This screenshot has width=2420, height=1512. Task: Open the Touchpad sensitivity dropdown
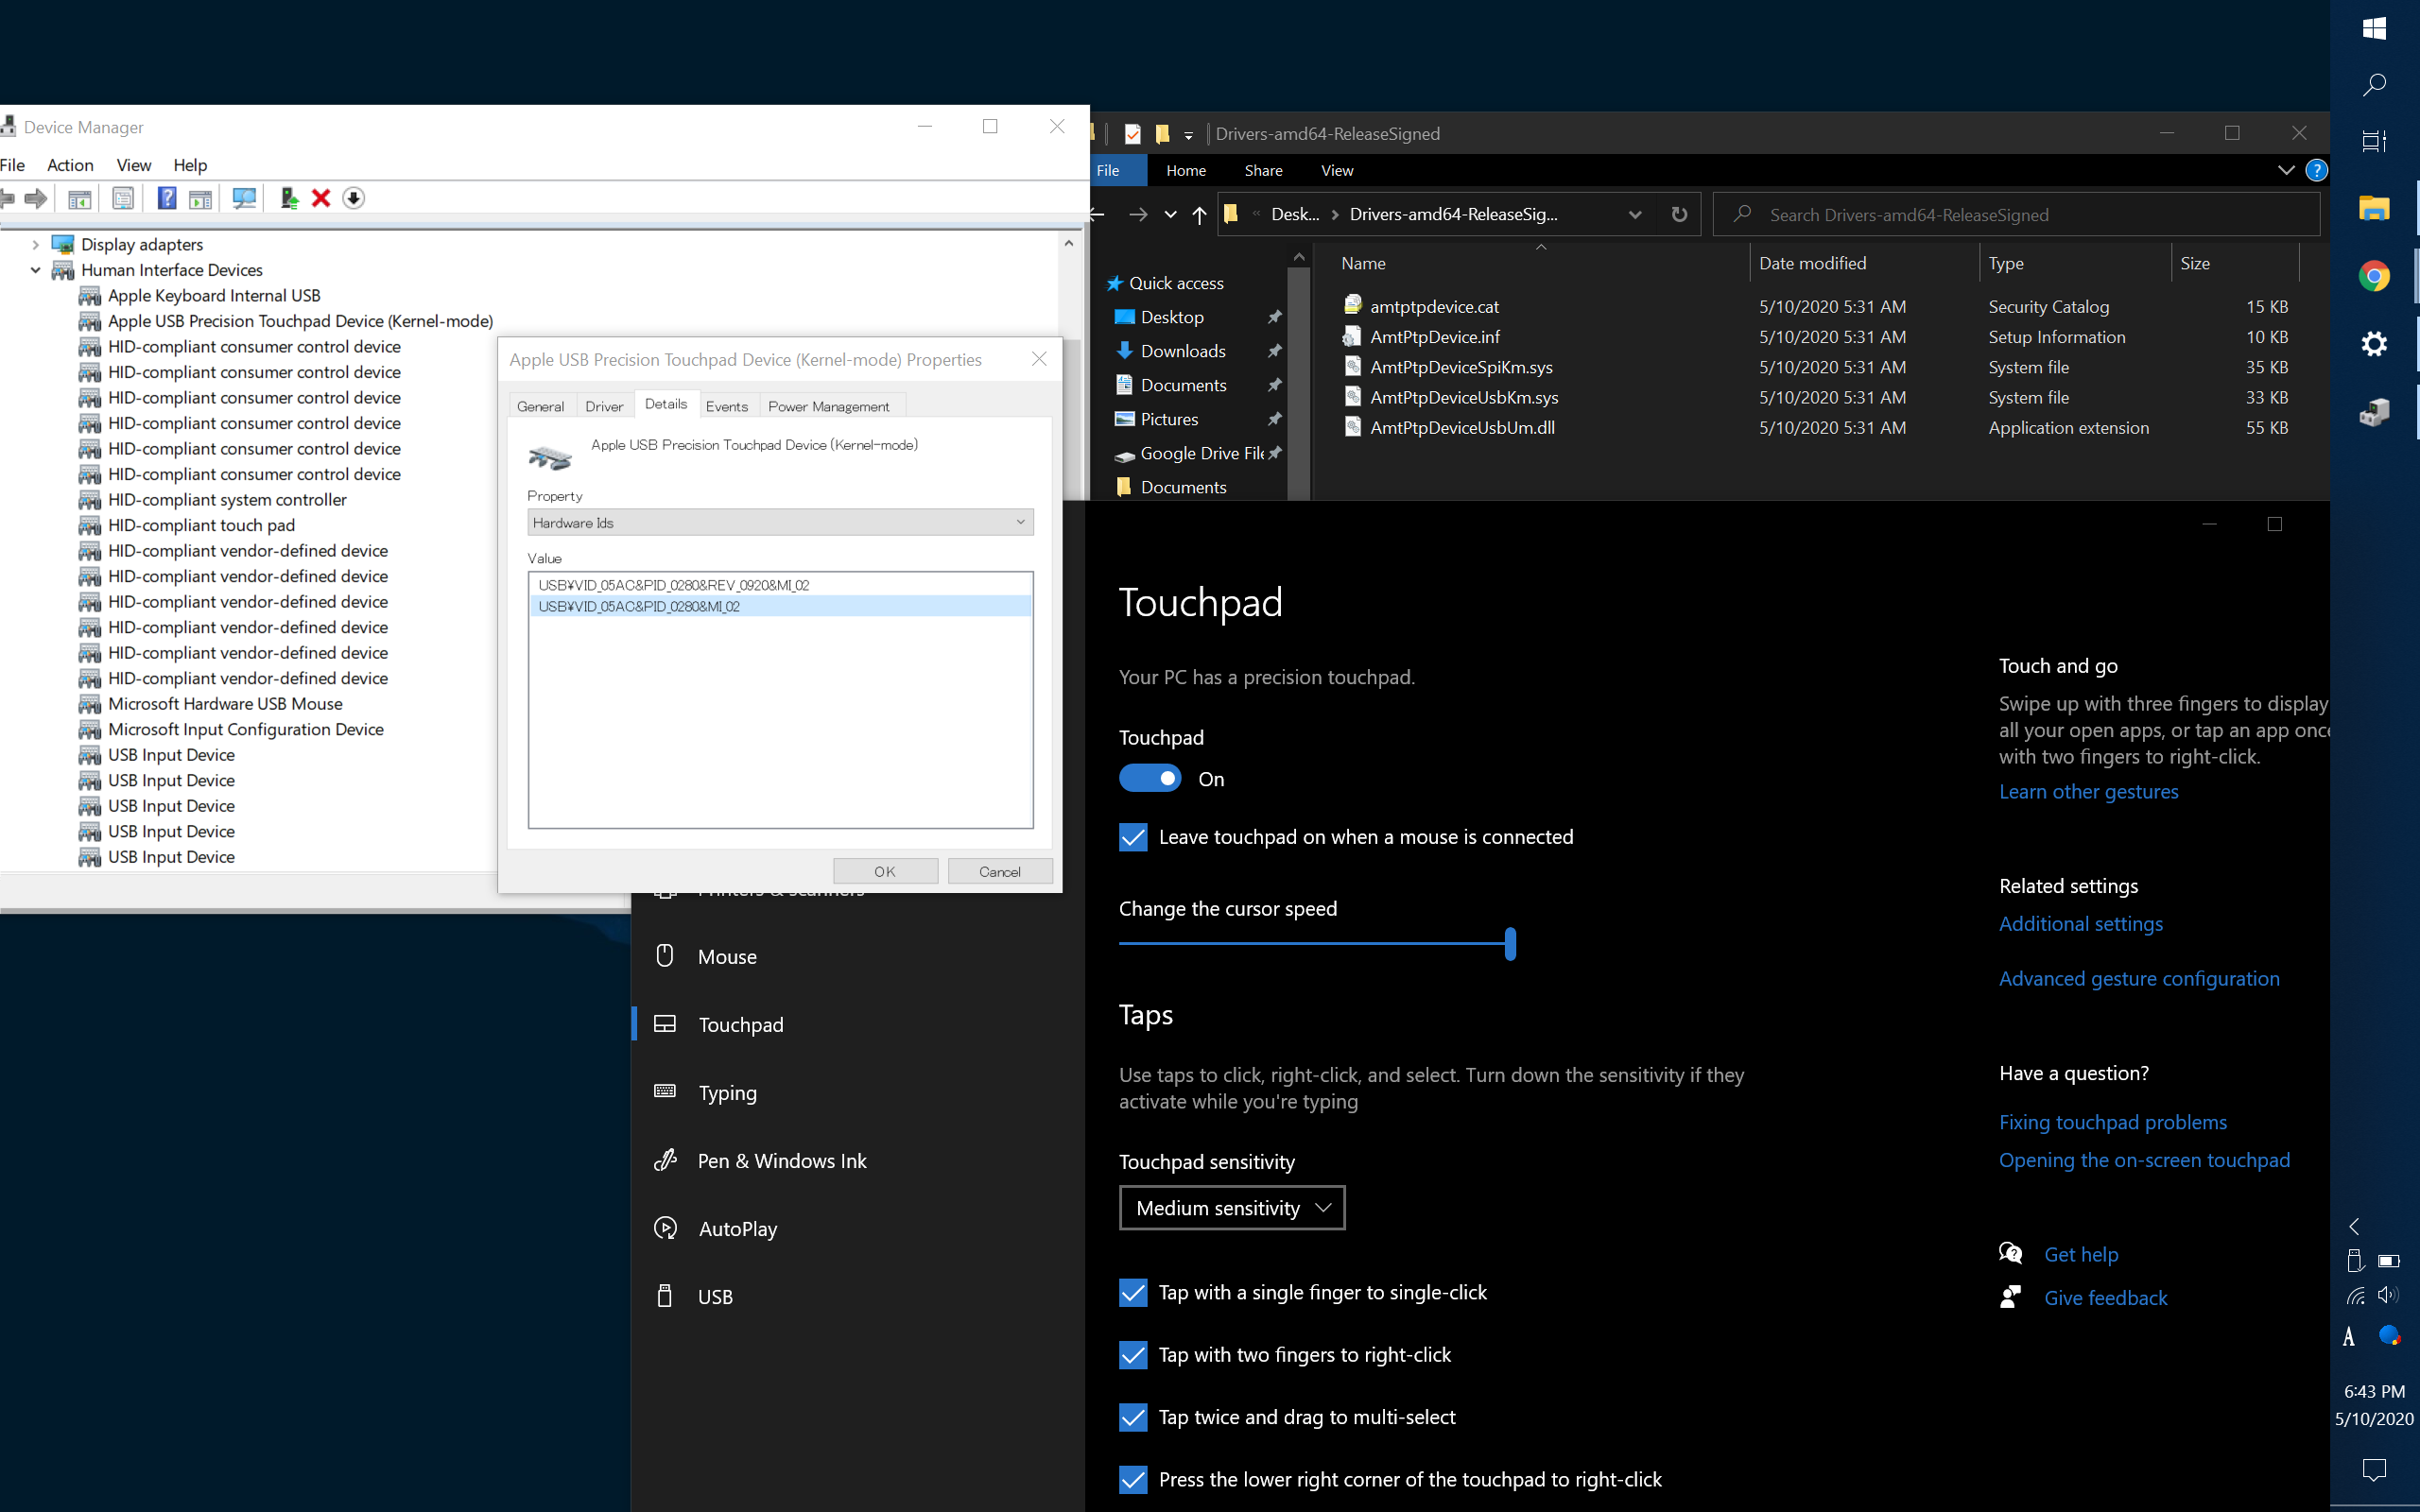pyautogui.click(x=1231, y=1208)
